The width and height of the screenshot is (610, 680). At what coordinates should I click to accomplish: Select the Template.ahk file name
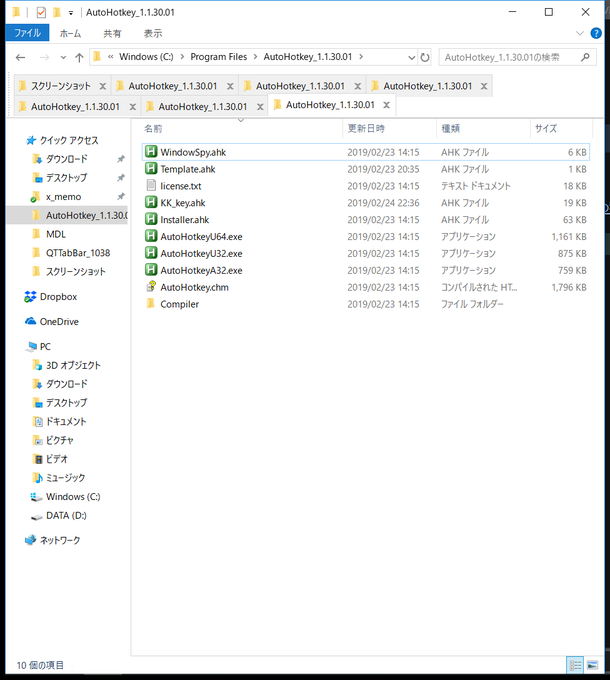pos(188,169)
